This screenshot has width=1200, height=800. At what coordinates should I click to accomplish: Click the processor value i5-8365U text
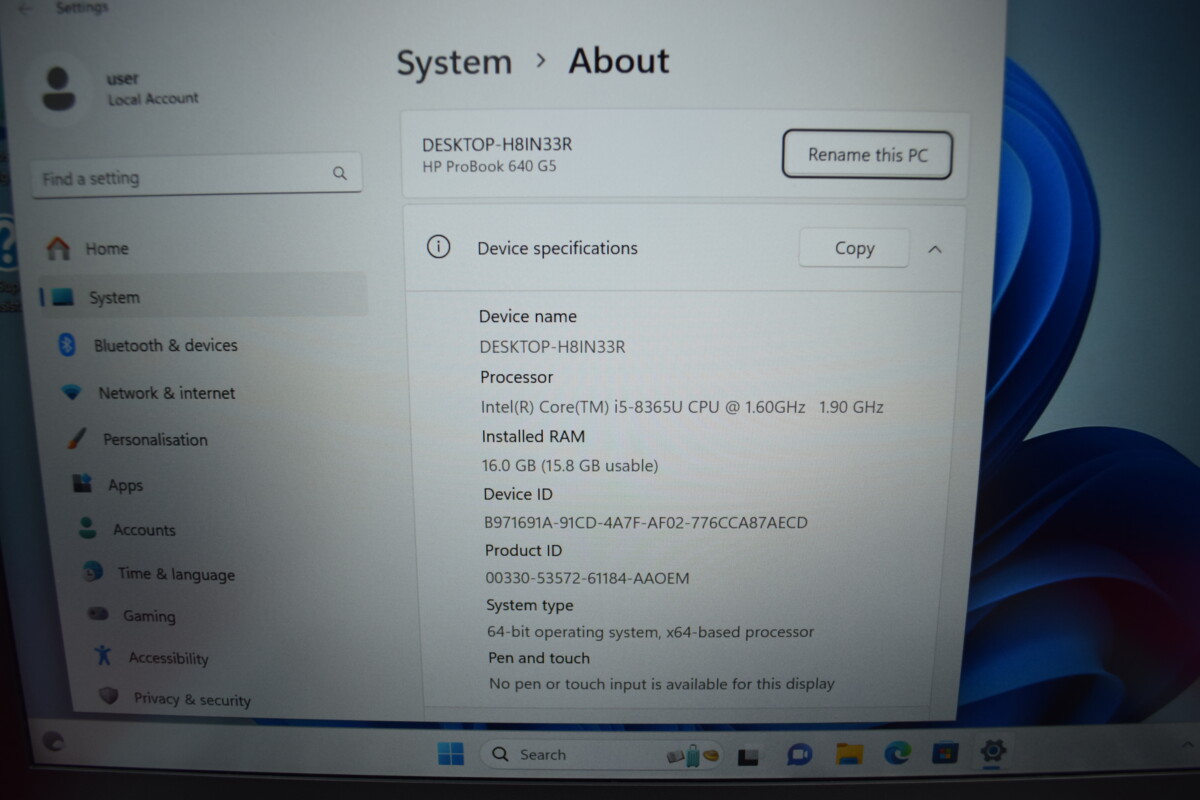click(683, 407)
